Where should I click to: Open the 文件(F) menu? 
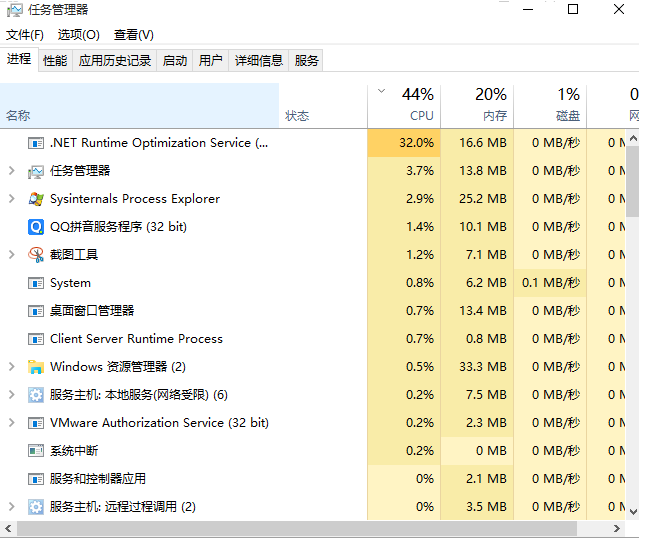point(25,35)
